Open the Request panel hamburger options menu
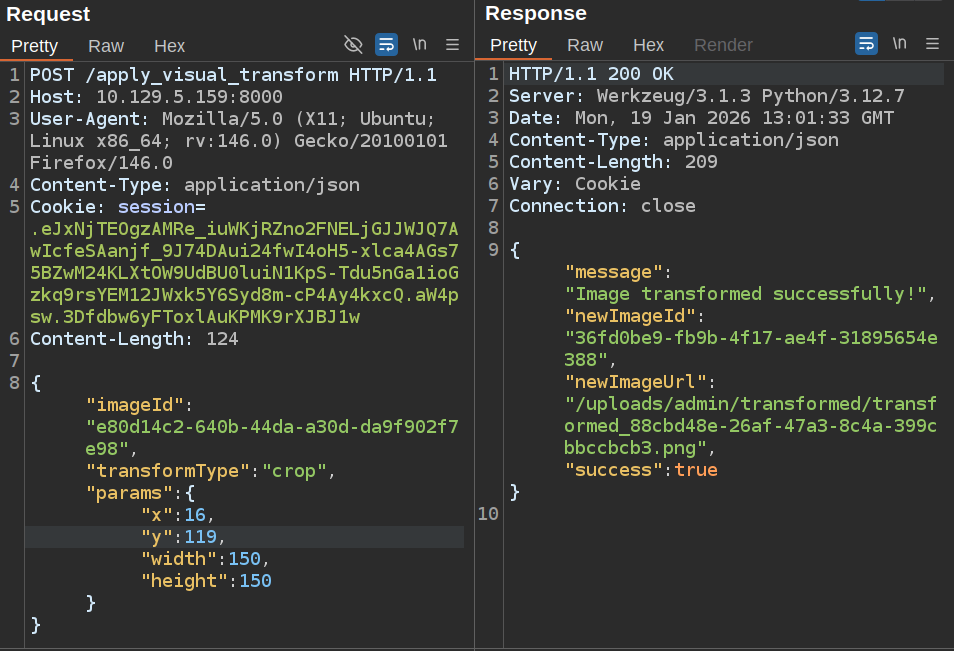The width and height of the screenshot is (954, 651). pos(452,44)
